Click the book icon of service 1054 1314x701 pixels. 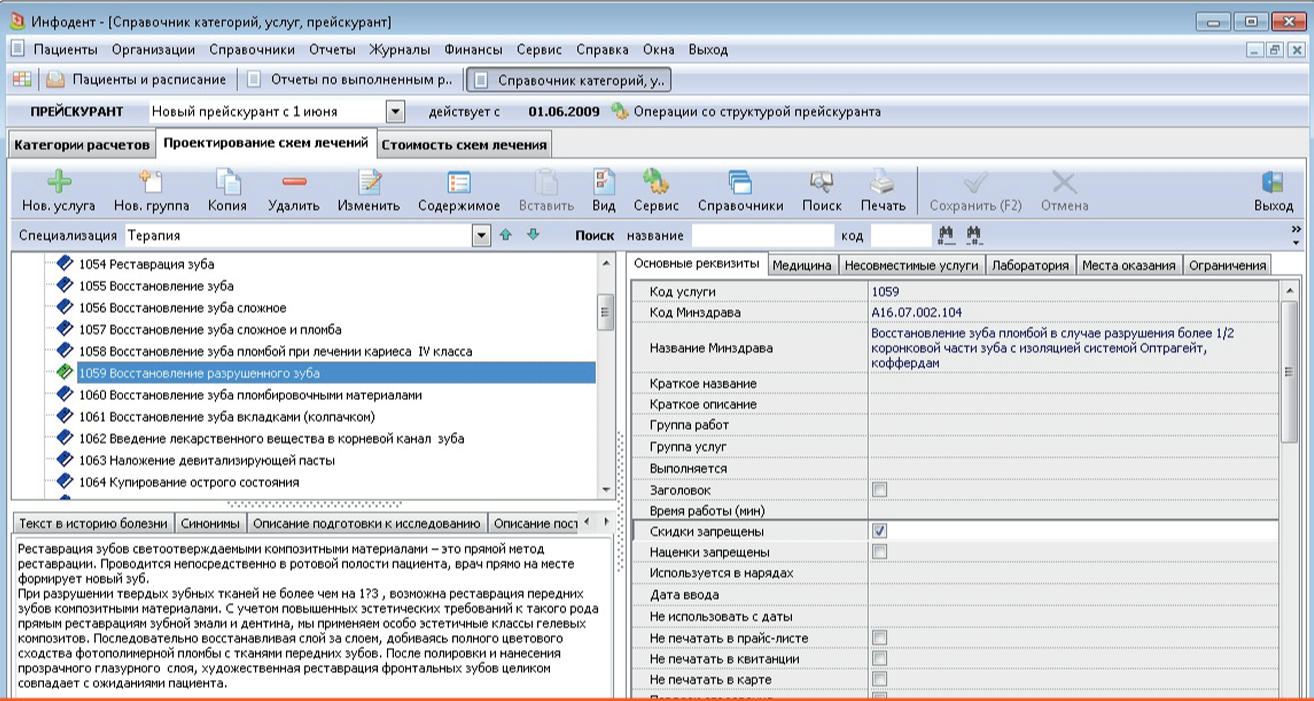66,263
